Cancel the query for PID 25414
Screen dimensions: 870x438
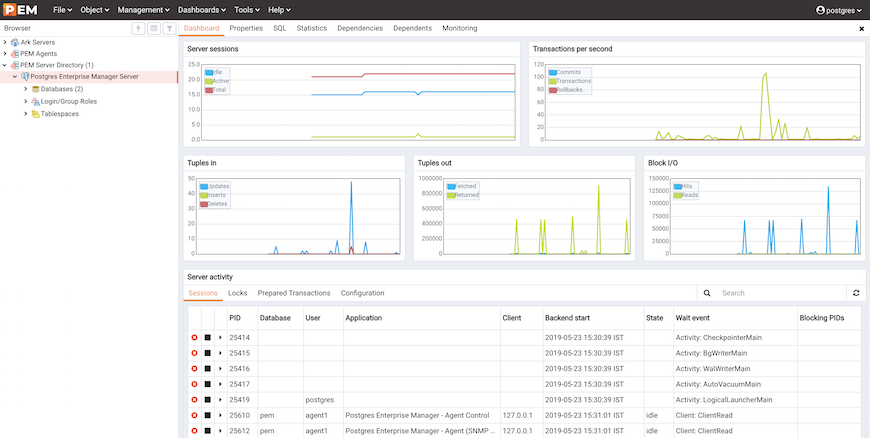coord(194,338)
